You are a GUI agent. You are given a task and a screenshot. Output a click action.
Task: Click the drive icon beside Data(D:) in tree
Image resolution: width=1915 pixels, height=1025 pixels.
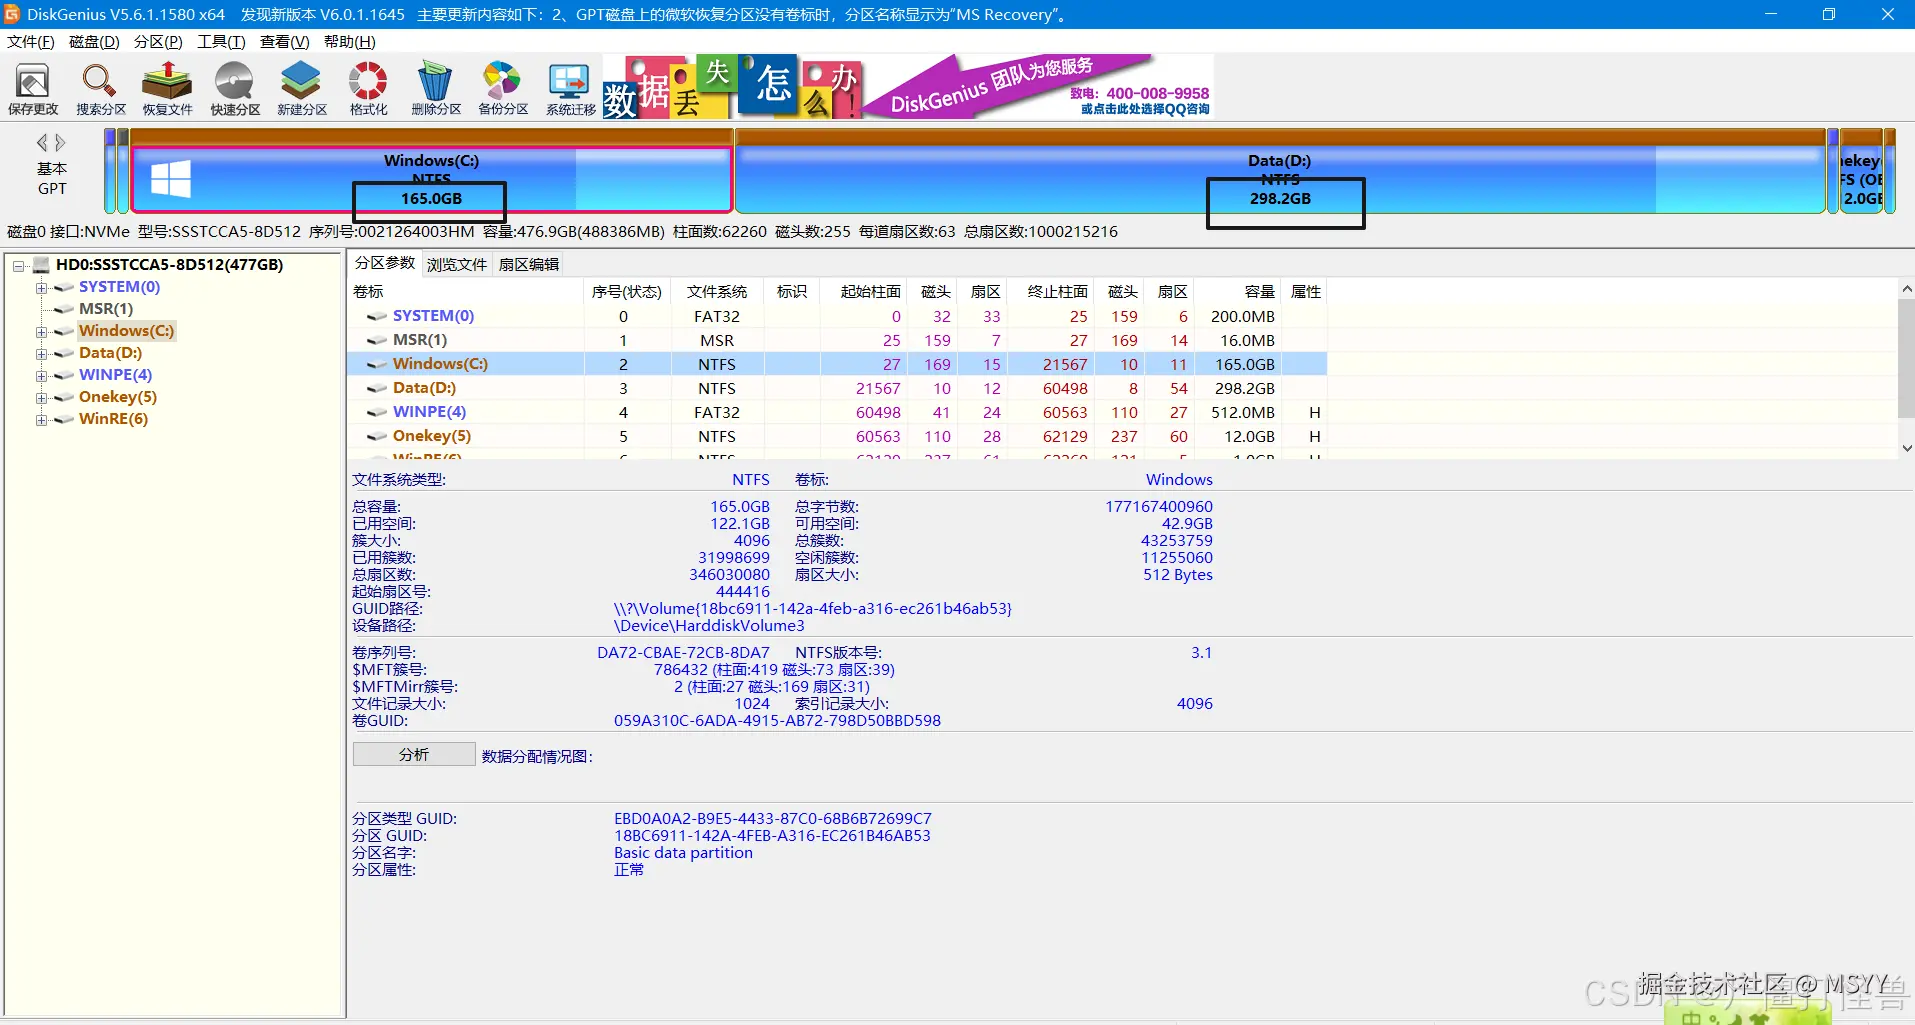pos(63,354)
